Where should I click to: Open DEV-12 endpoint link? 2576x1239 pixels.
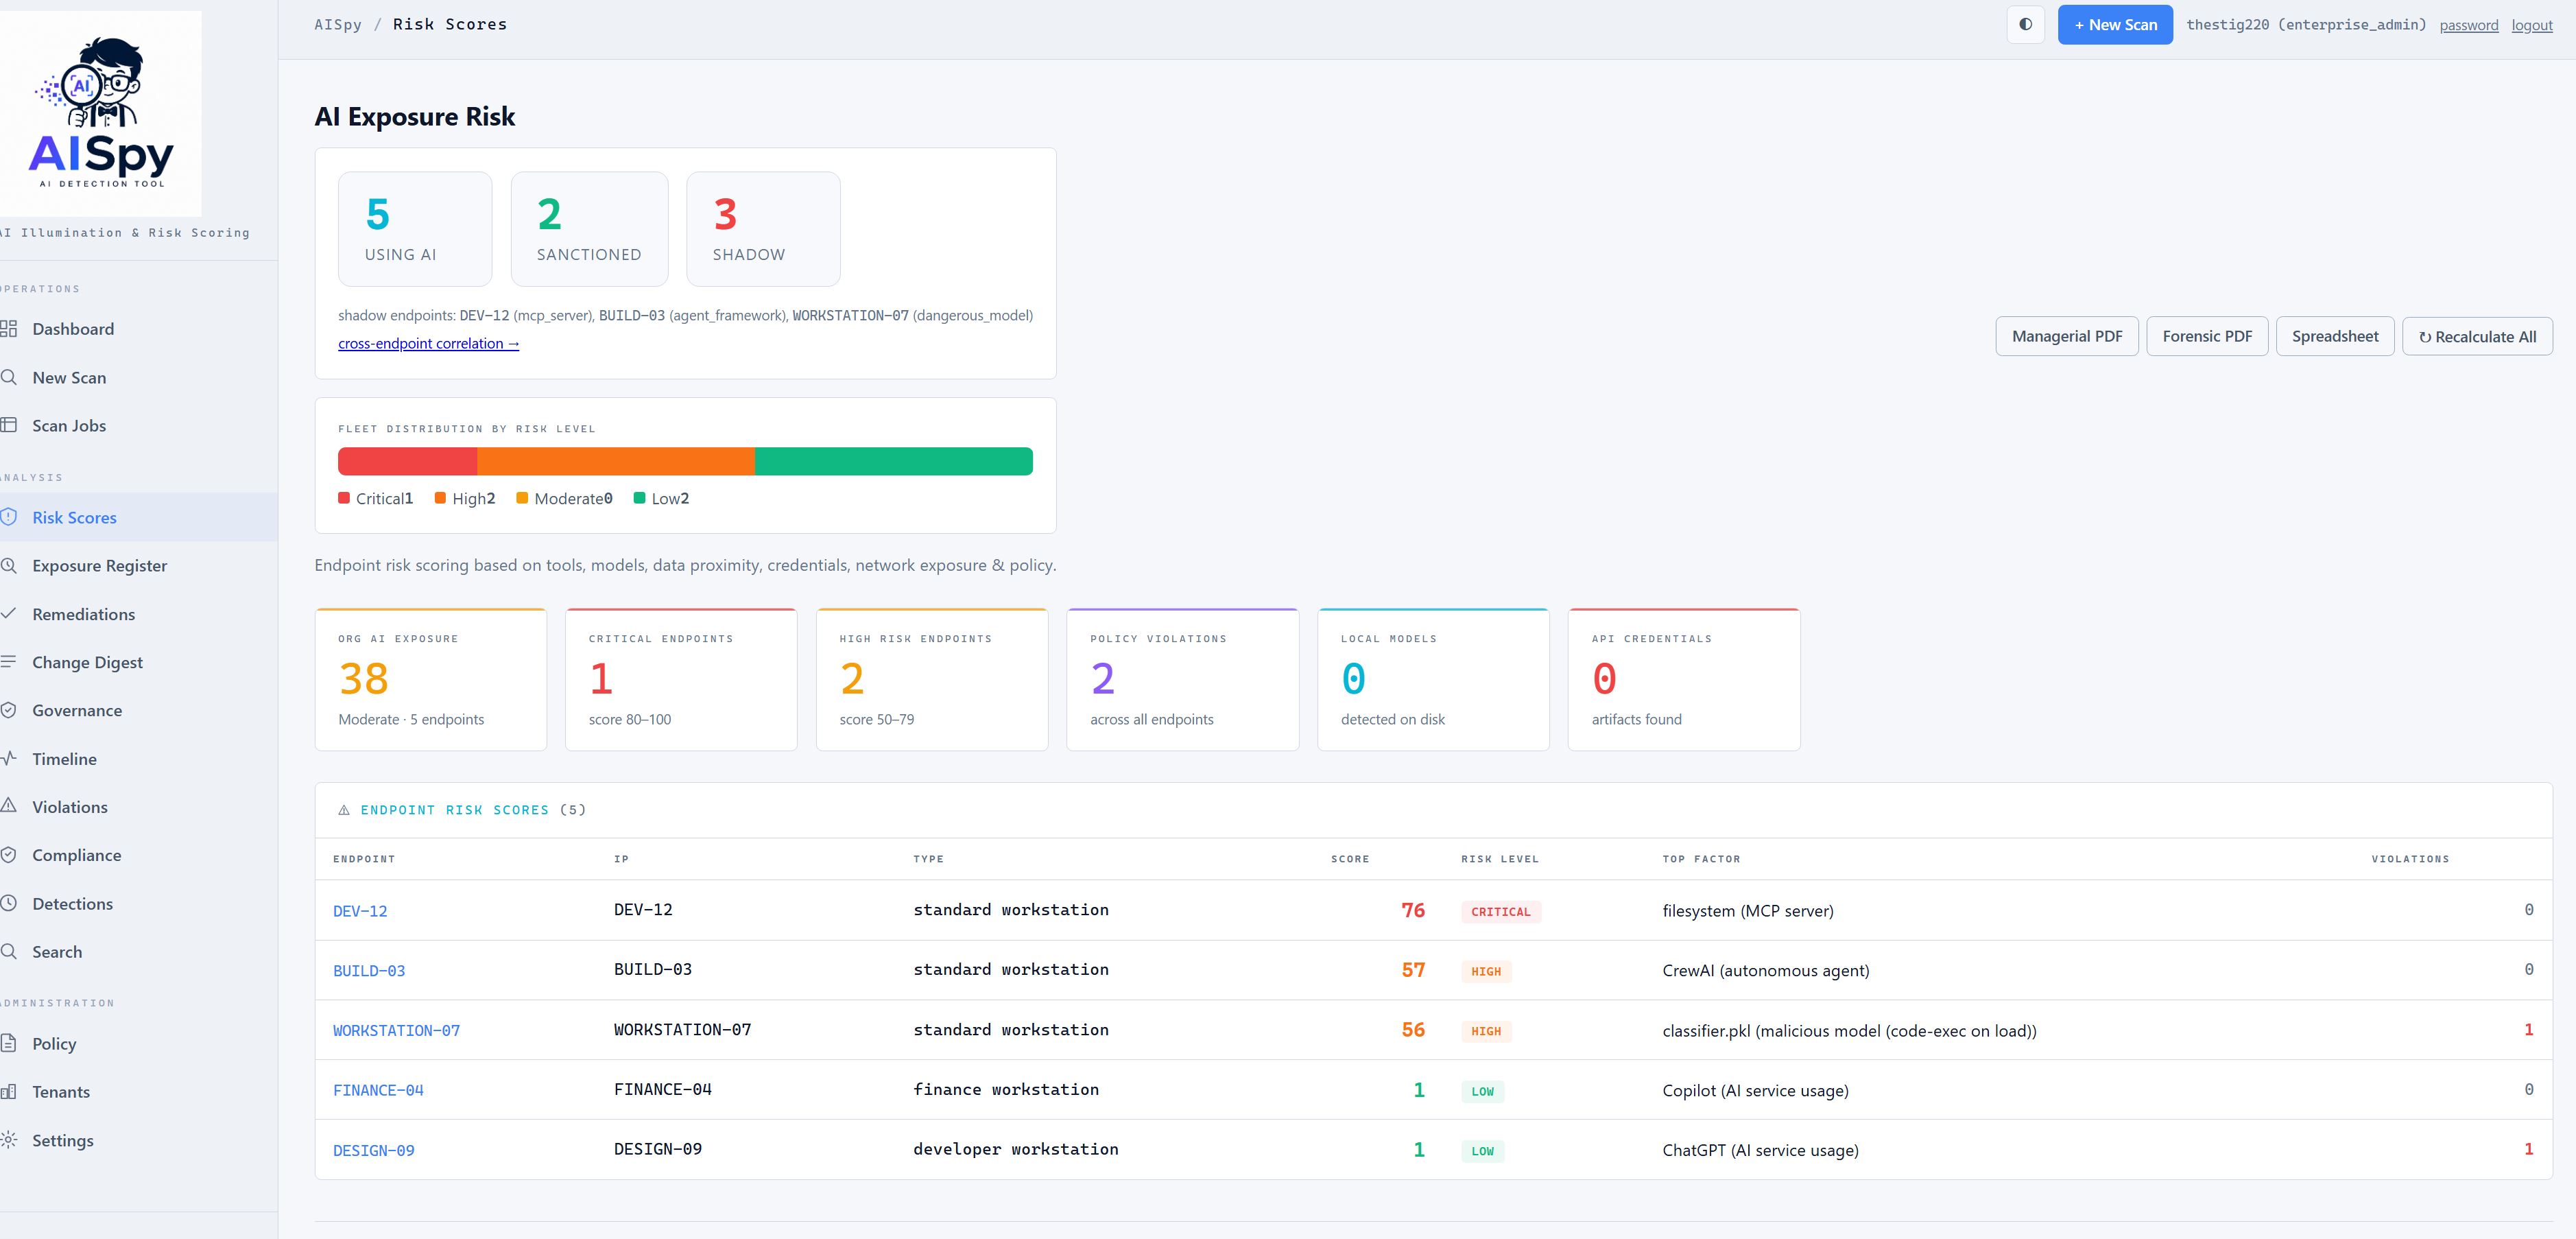[x=360, y=911]
